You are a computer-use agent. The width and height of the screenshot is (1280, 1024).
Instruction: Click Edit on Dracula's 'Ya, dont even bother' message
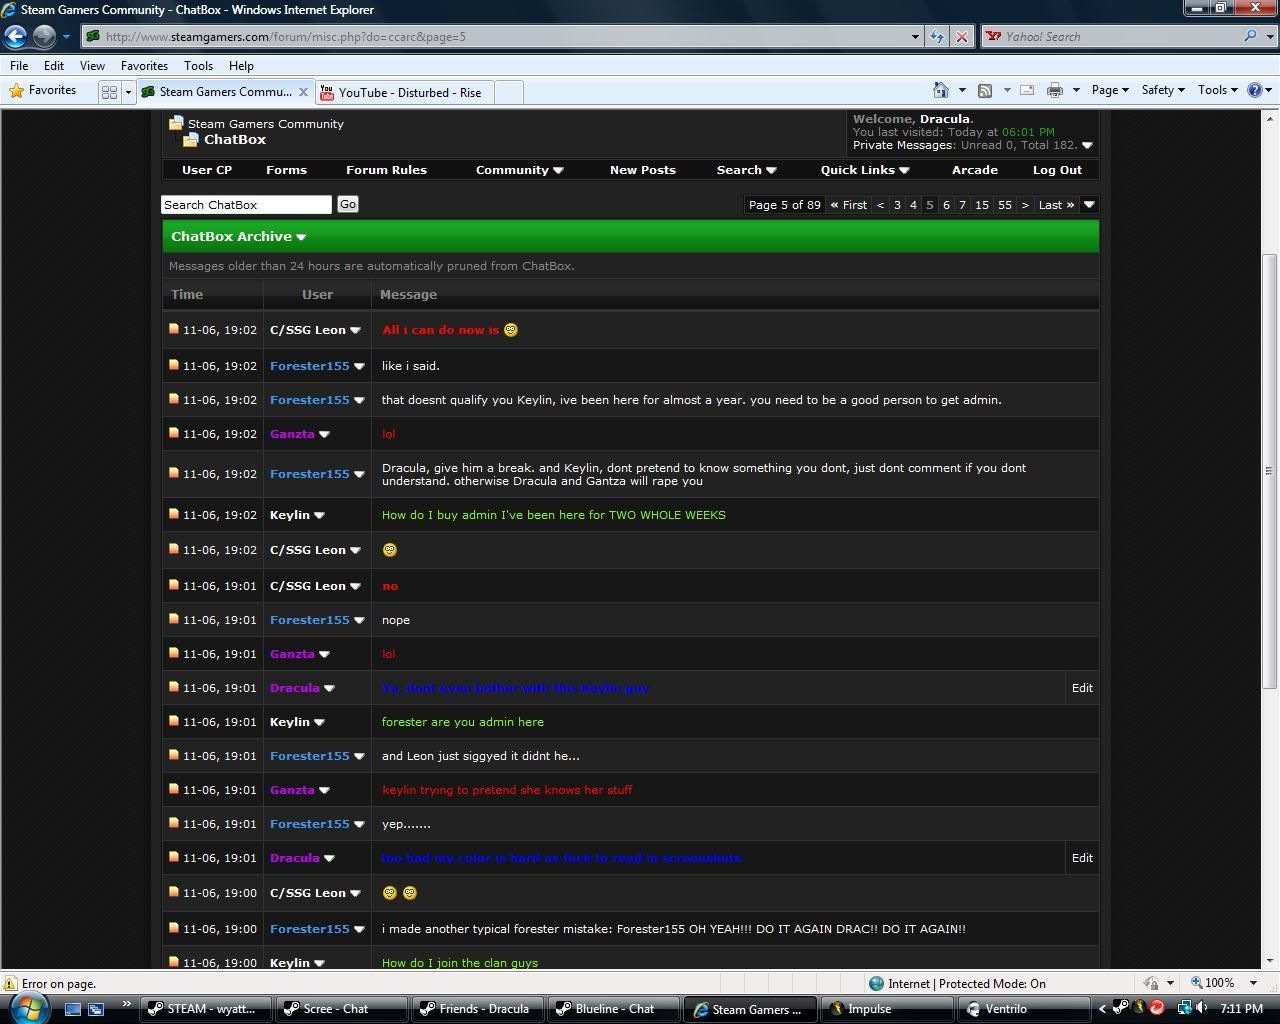point(1082,688)
